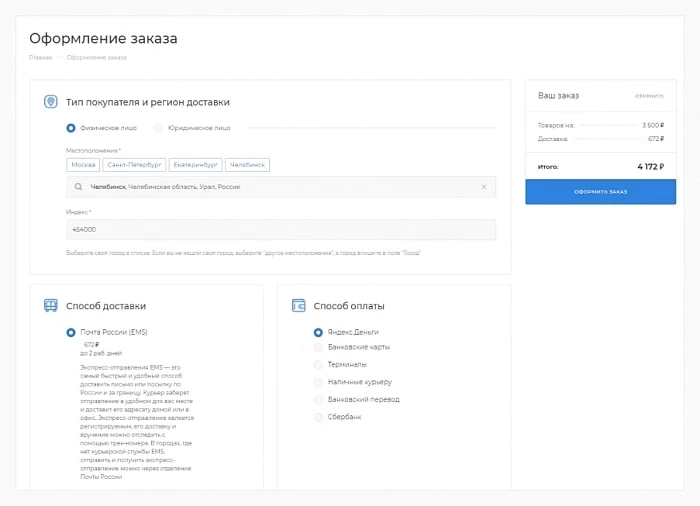Image resolution: width=700 pixels, height=506 pixels.
Task: Pick the Екатеринбург quick location button
Action: click(196, 165)
